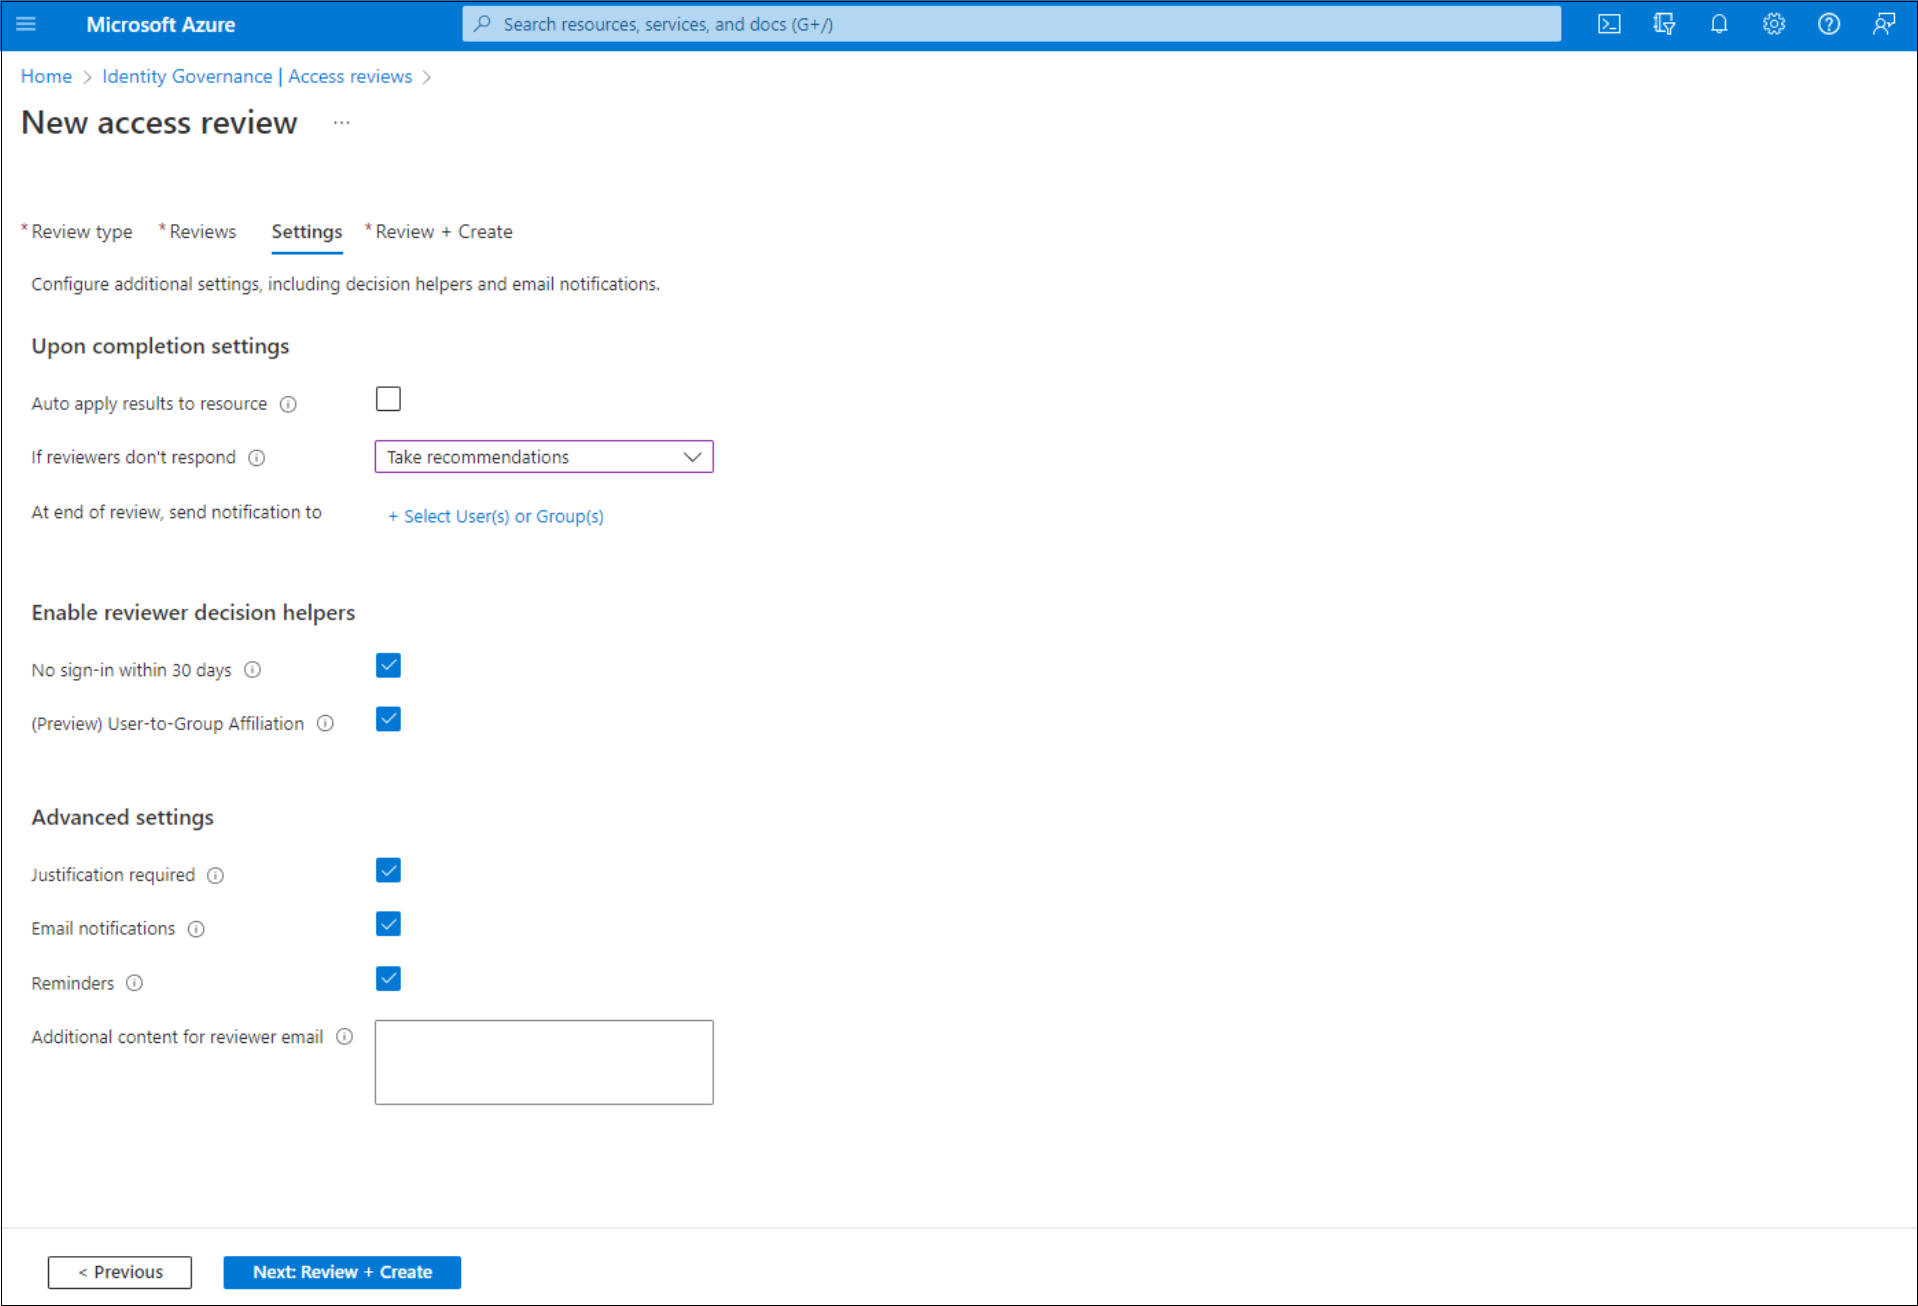Viewport: 1918px width, 1306px height.
Task: Click the additional content for reviewer email field
Action: click(543, 1061)
